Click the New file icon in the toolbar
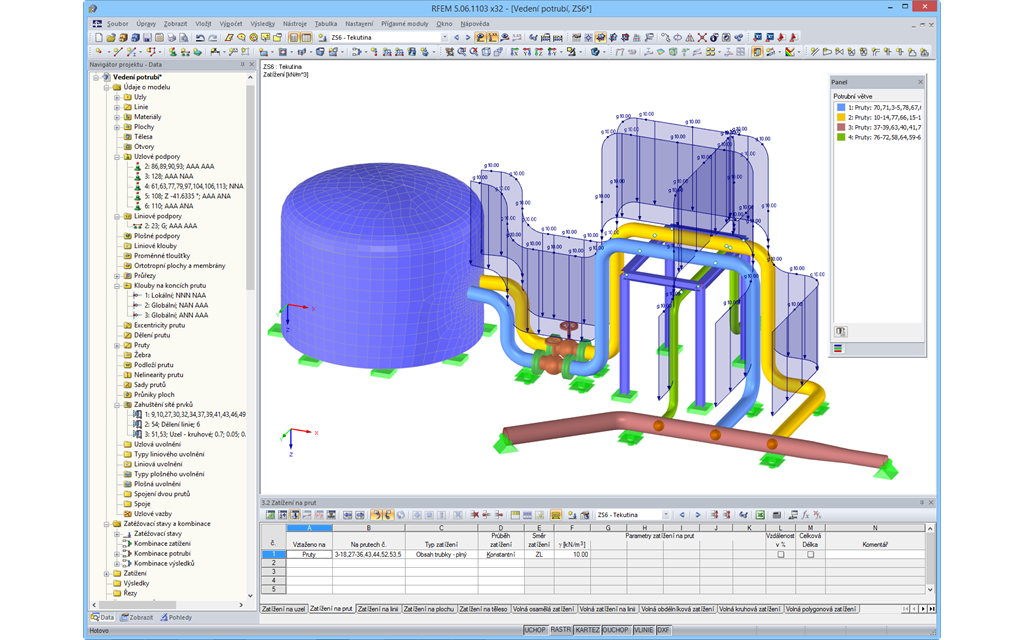The image size is (1024, 640). point(99,37)
